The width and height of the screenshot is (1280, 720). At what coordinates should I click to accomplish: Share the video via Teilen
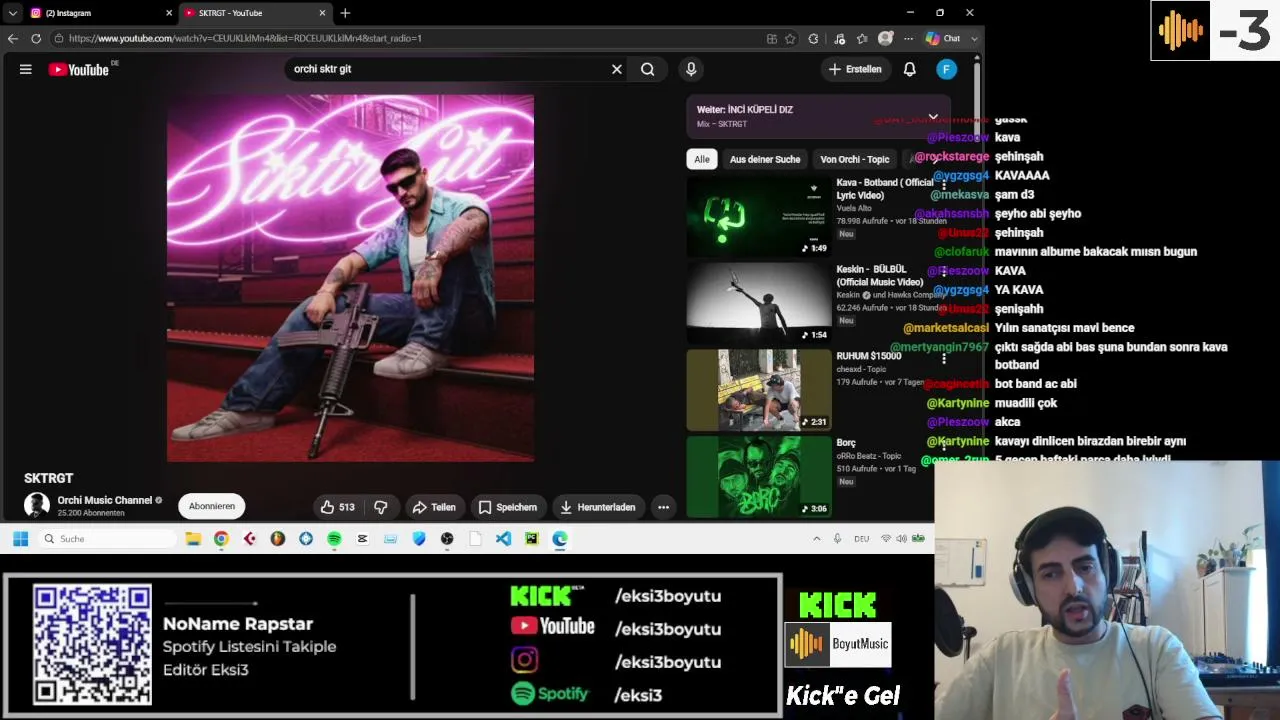point(434,507)
